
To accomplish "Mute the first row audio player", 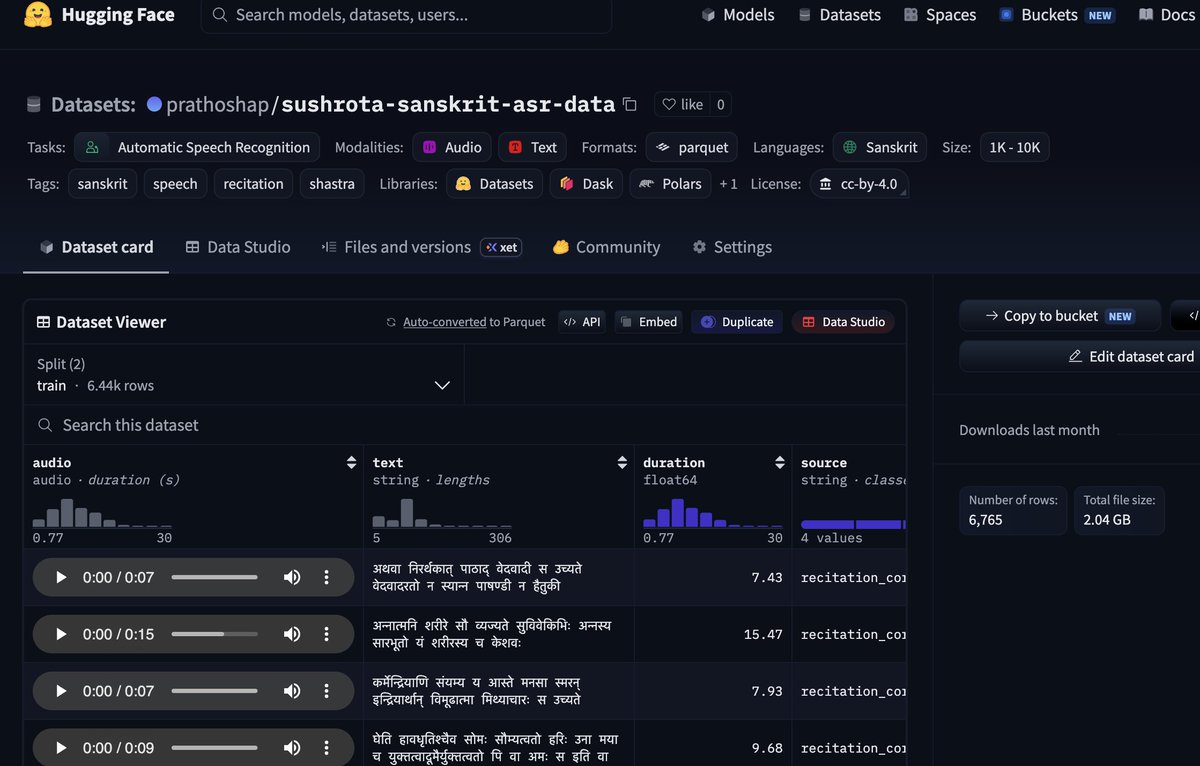I will tap(292, 577).
